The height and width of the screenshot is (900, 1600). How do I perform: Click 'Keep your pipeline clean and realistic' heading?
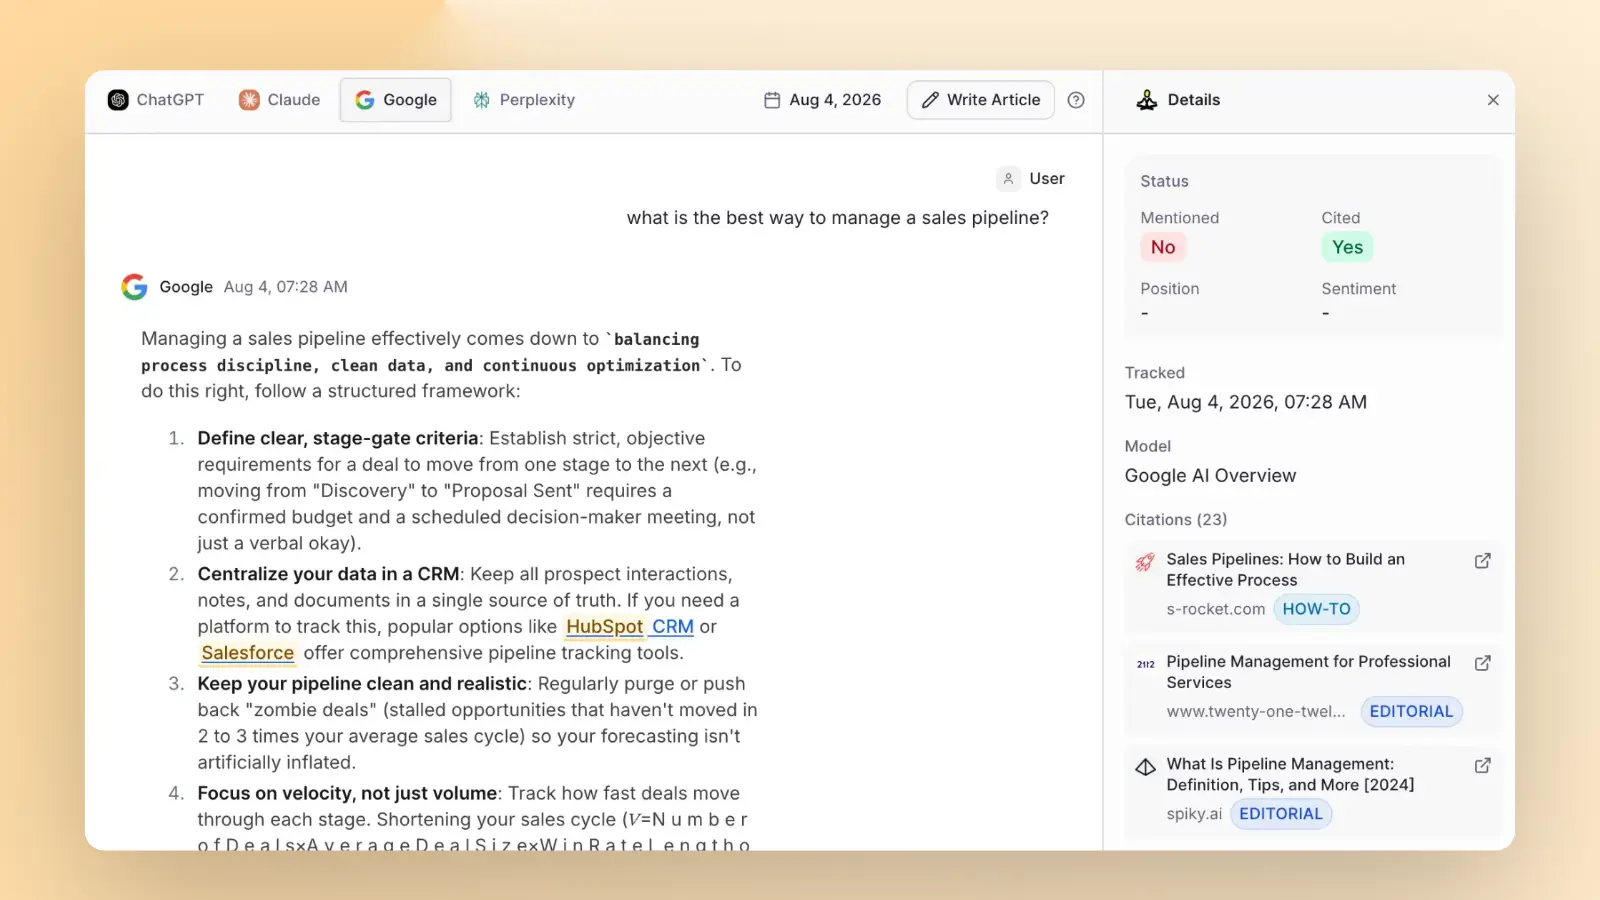362,684
